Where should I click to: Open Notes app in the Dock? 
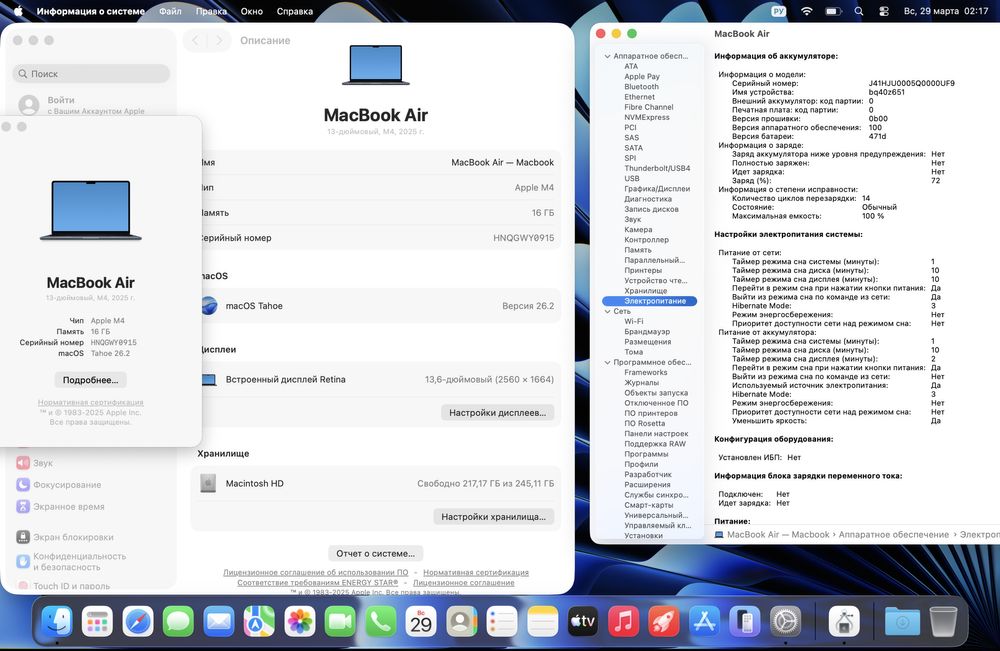pos(543,621)
